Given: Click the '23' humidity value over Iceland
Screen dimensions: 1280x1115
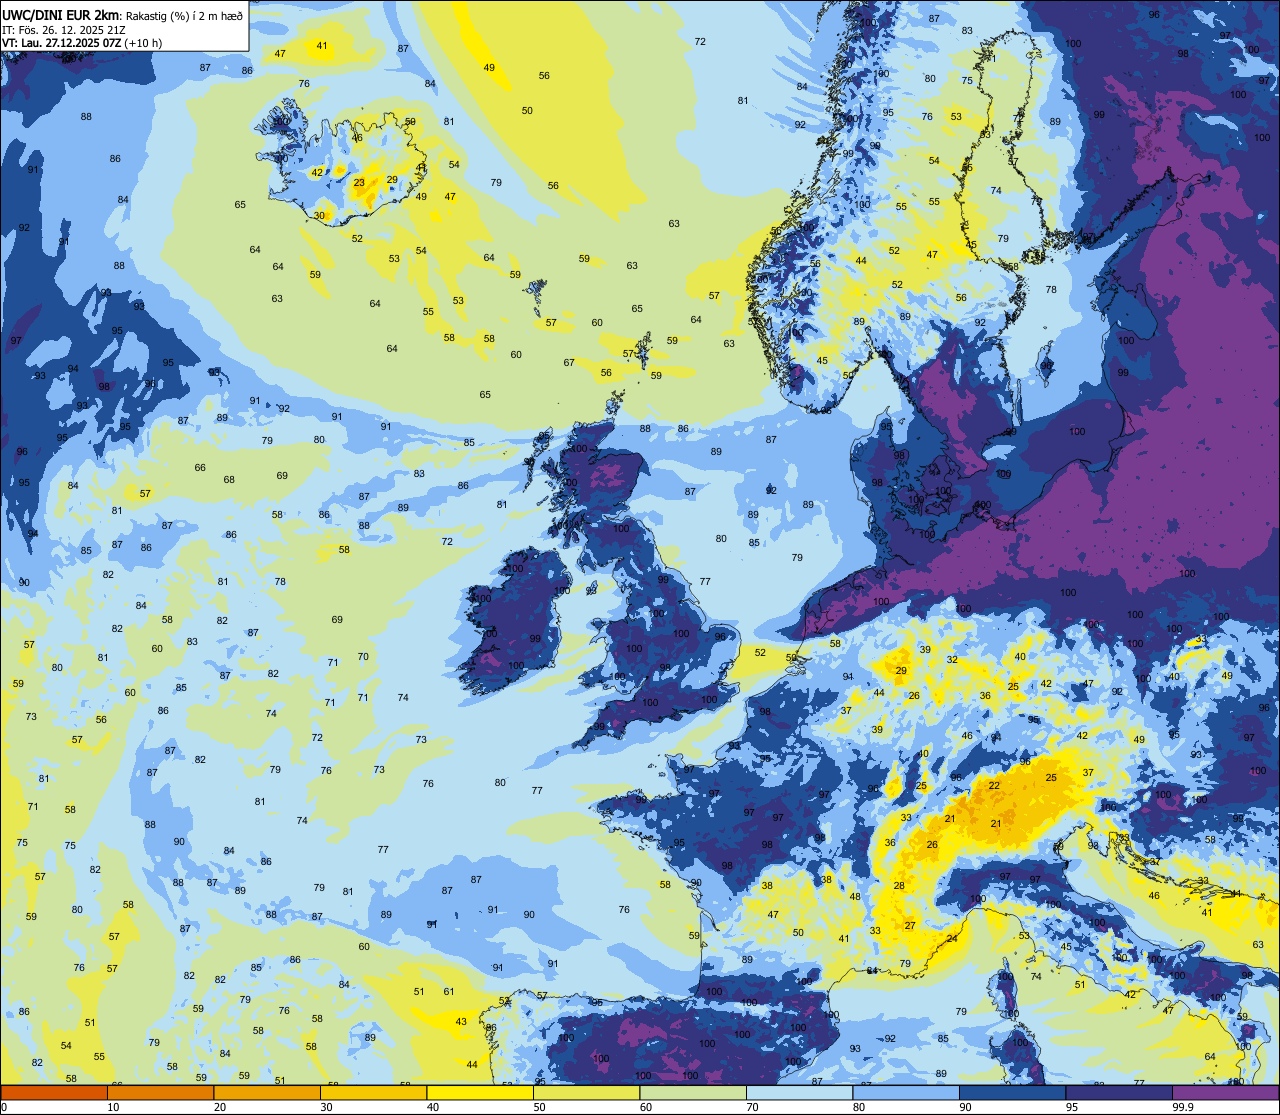Looking at the screenshot, I should (x=360, y=183).
